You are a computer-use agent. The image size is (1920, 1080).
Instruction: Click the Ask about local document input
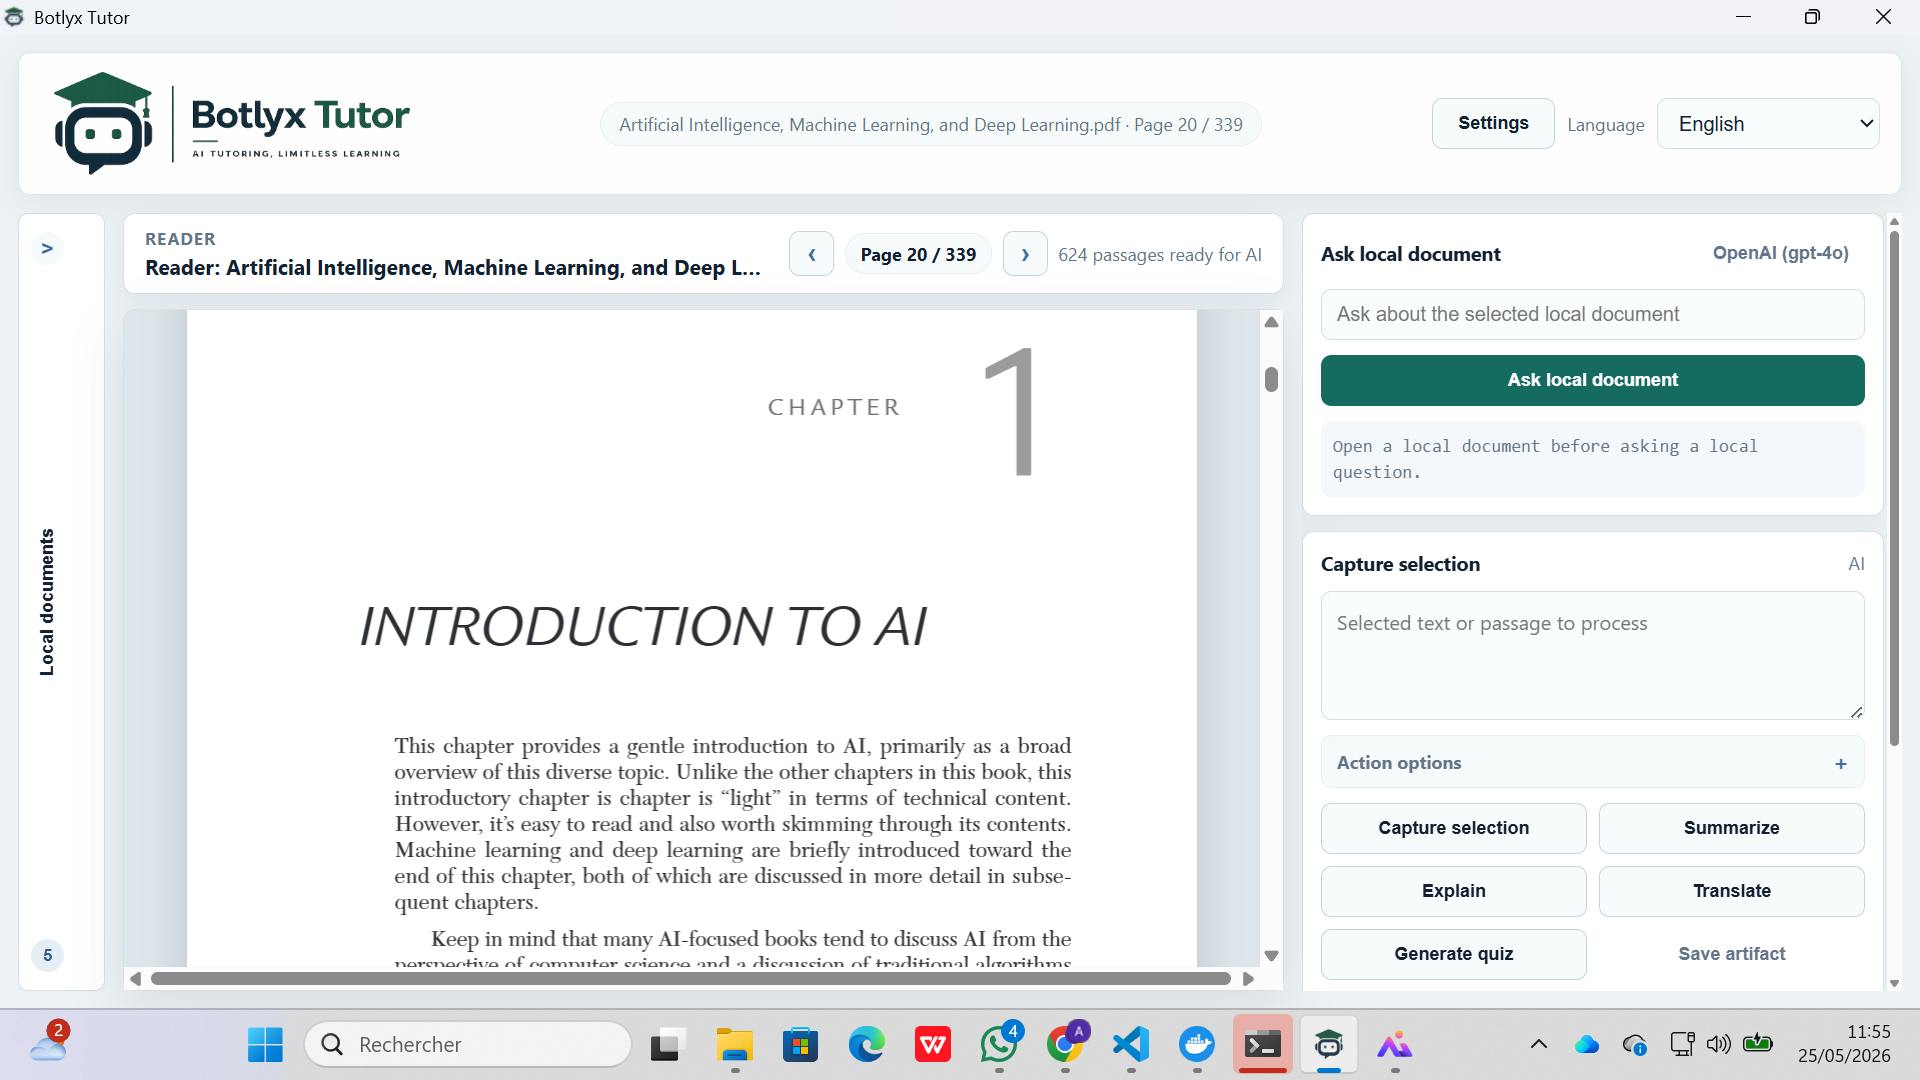coord(1592,314)
